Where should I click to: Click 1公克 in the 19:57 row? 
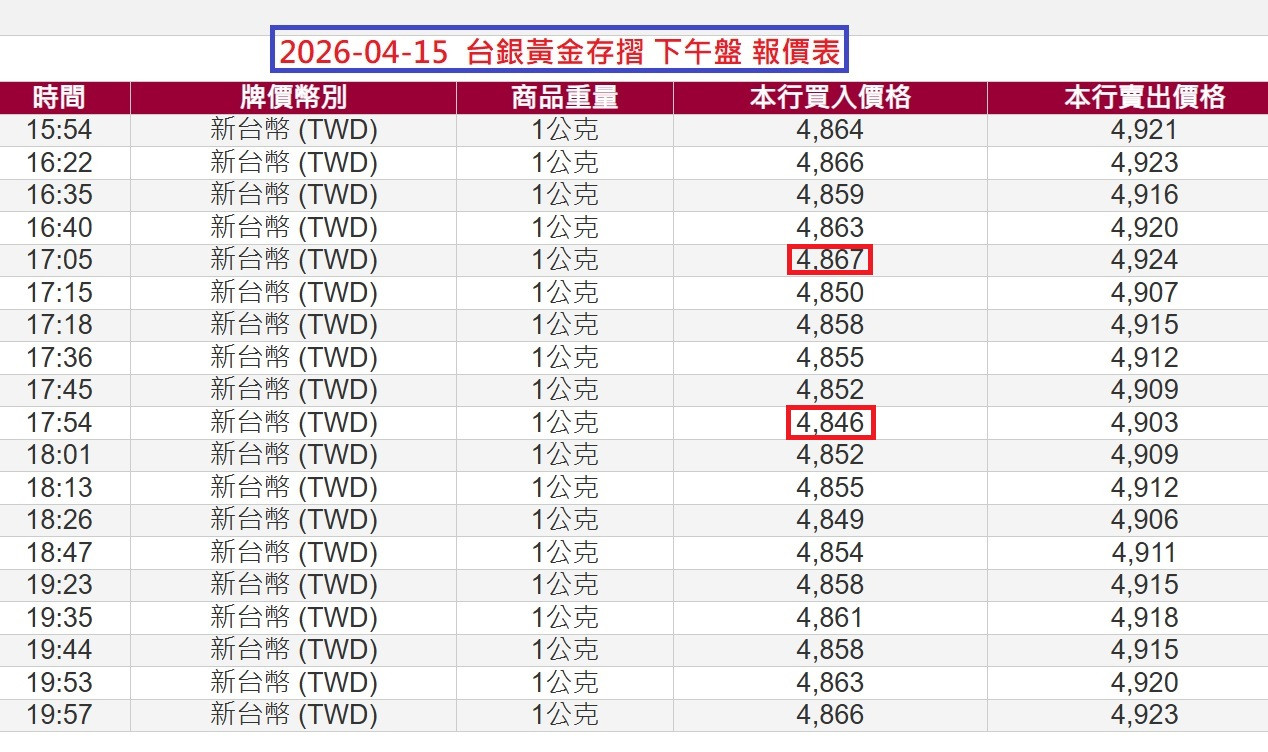tap(564, 715)
